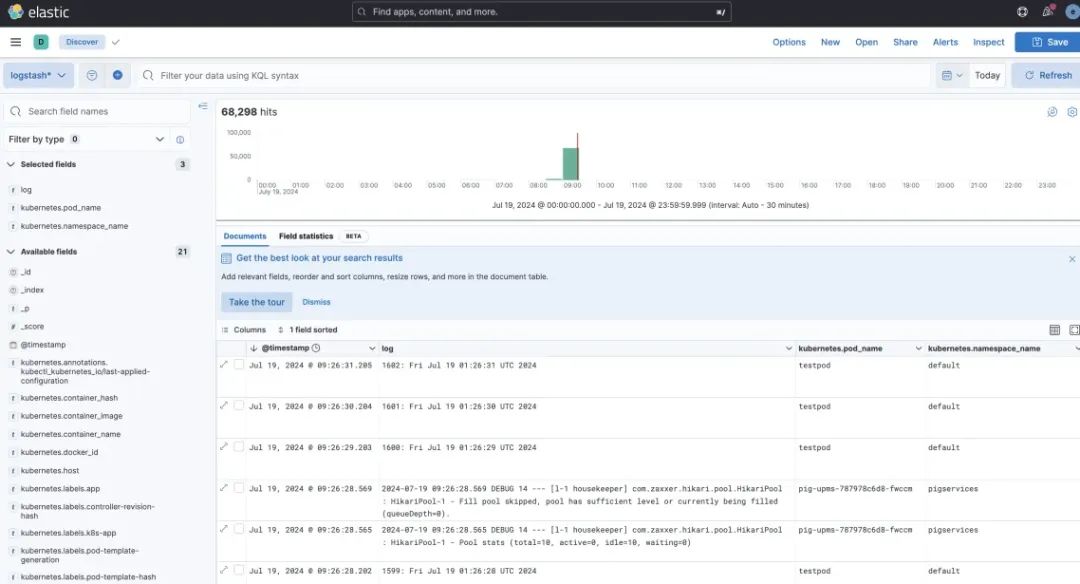1080x584 pixels.
Task: Select kubernetes.pod_name in Selected fields
Action: coord(61,207)
